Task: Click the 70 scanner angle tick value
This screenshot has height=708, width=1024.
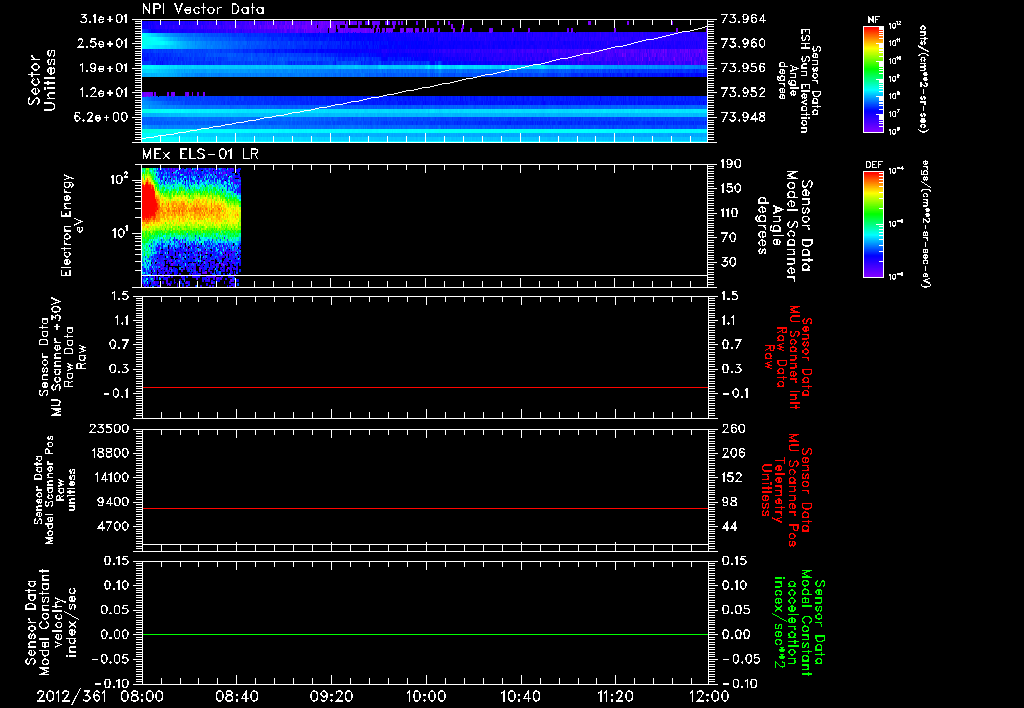Action: point(728,238)
